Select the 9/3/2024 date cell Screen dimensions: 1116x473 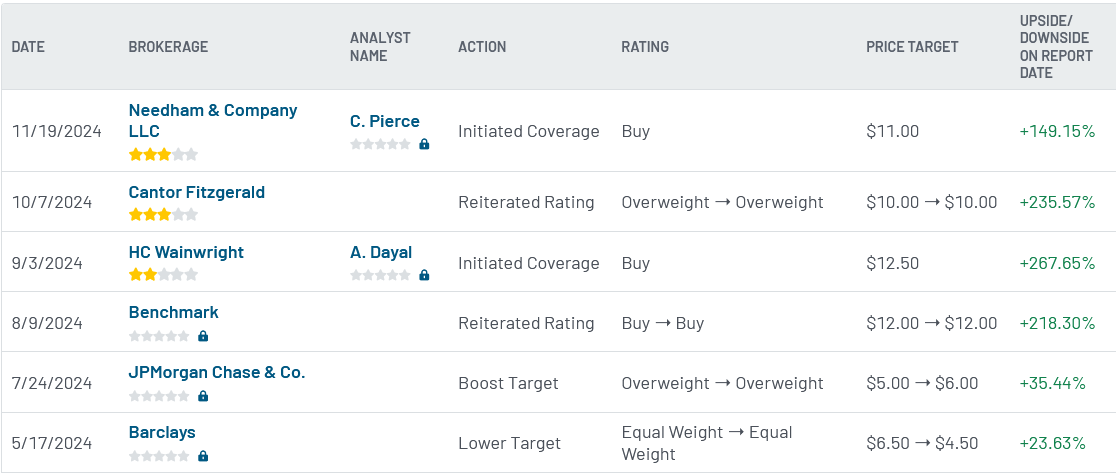click(x=47, y=263)
